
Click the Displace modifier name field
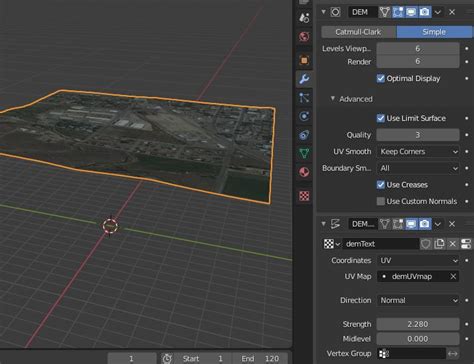click(x=363, y=224)
